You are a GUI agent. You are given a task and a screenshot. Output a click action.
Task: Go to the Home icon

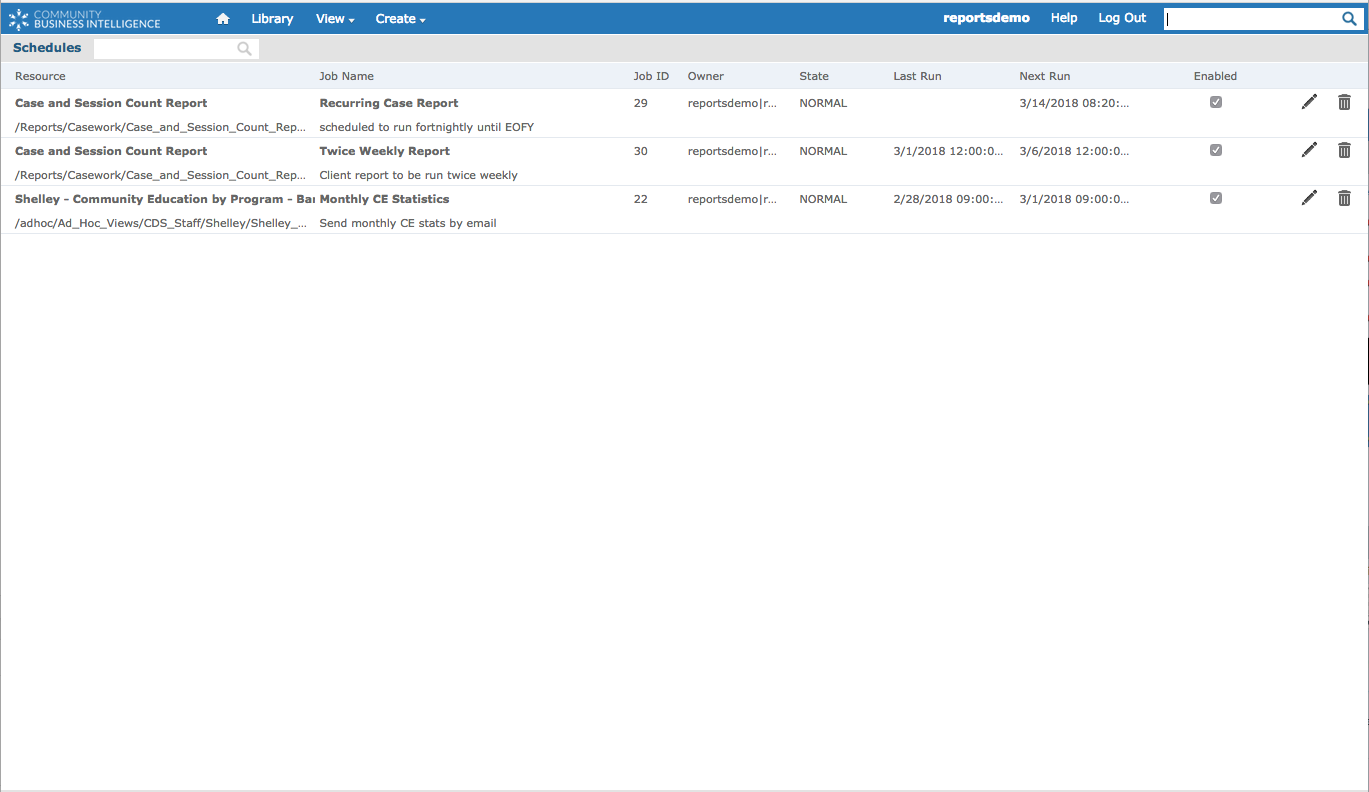223,18
